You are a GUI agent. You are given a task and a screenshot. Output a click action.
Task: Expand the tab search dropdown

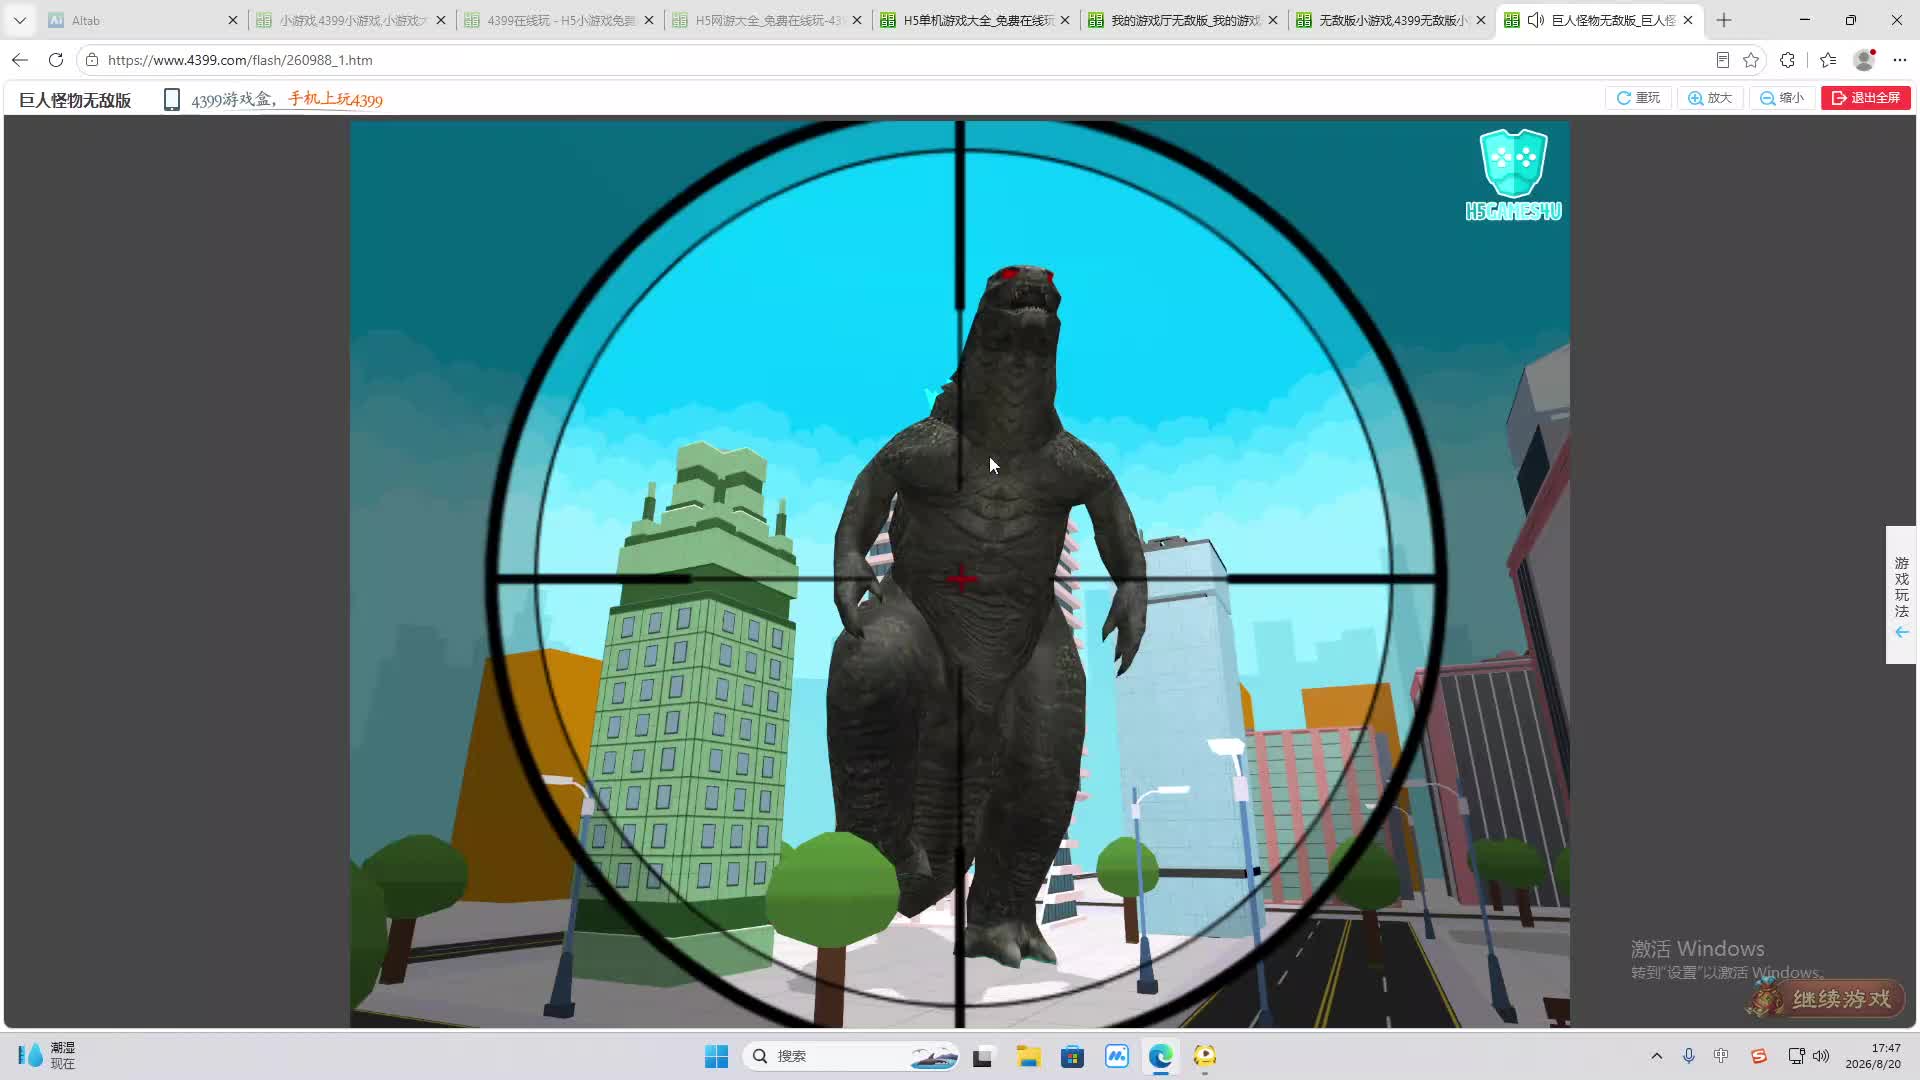19,20
